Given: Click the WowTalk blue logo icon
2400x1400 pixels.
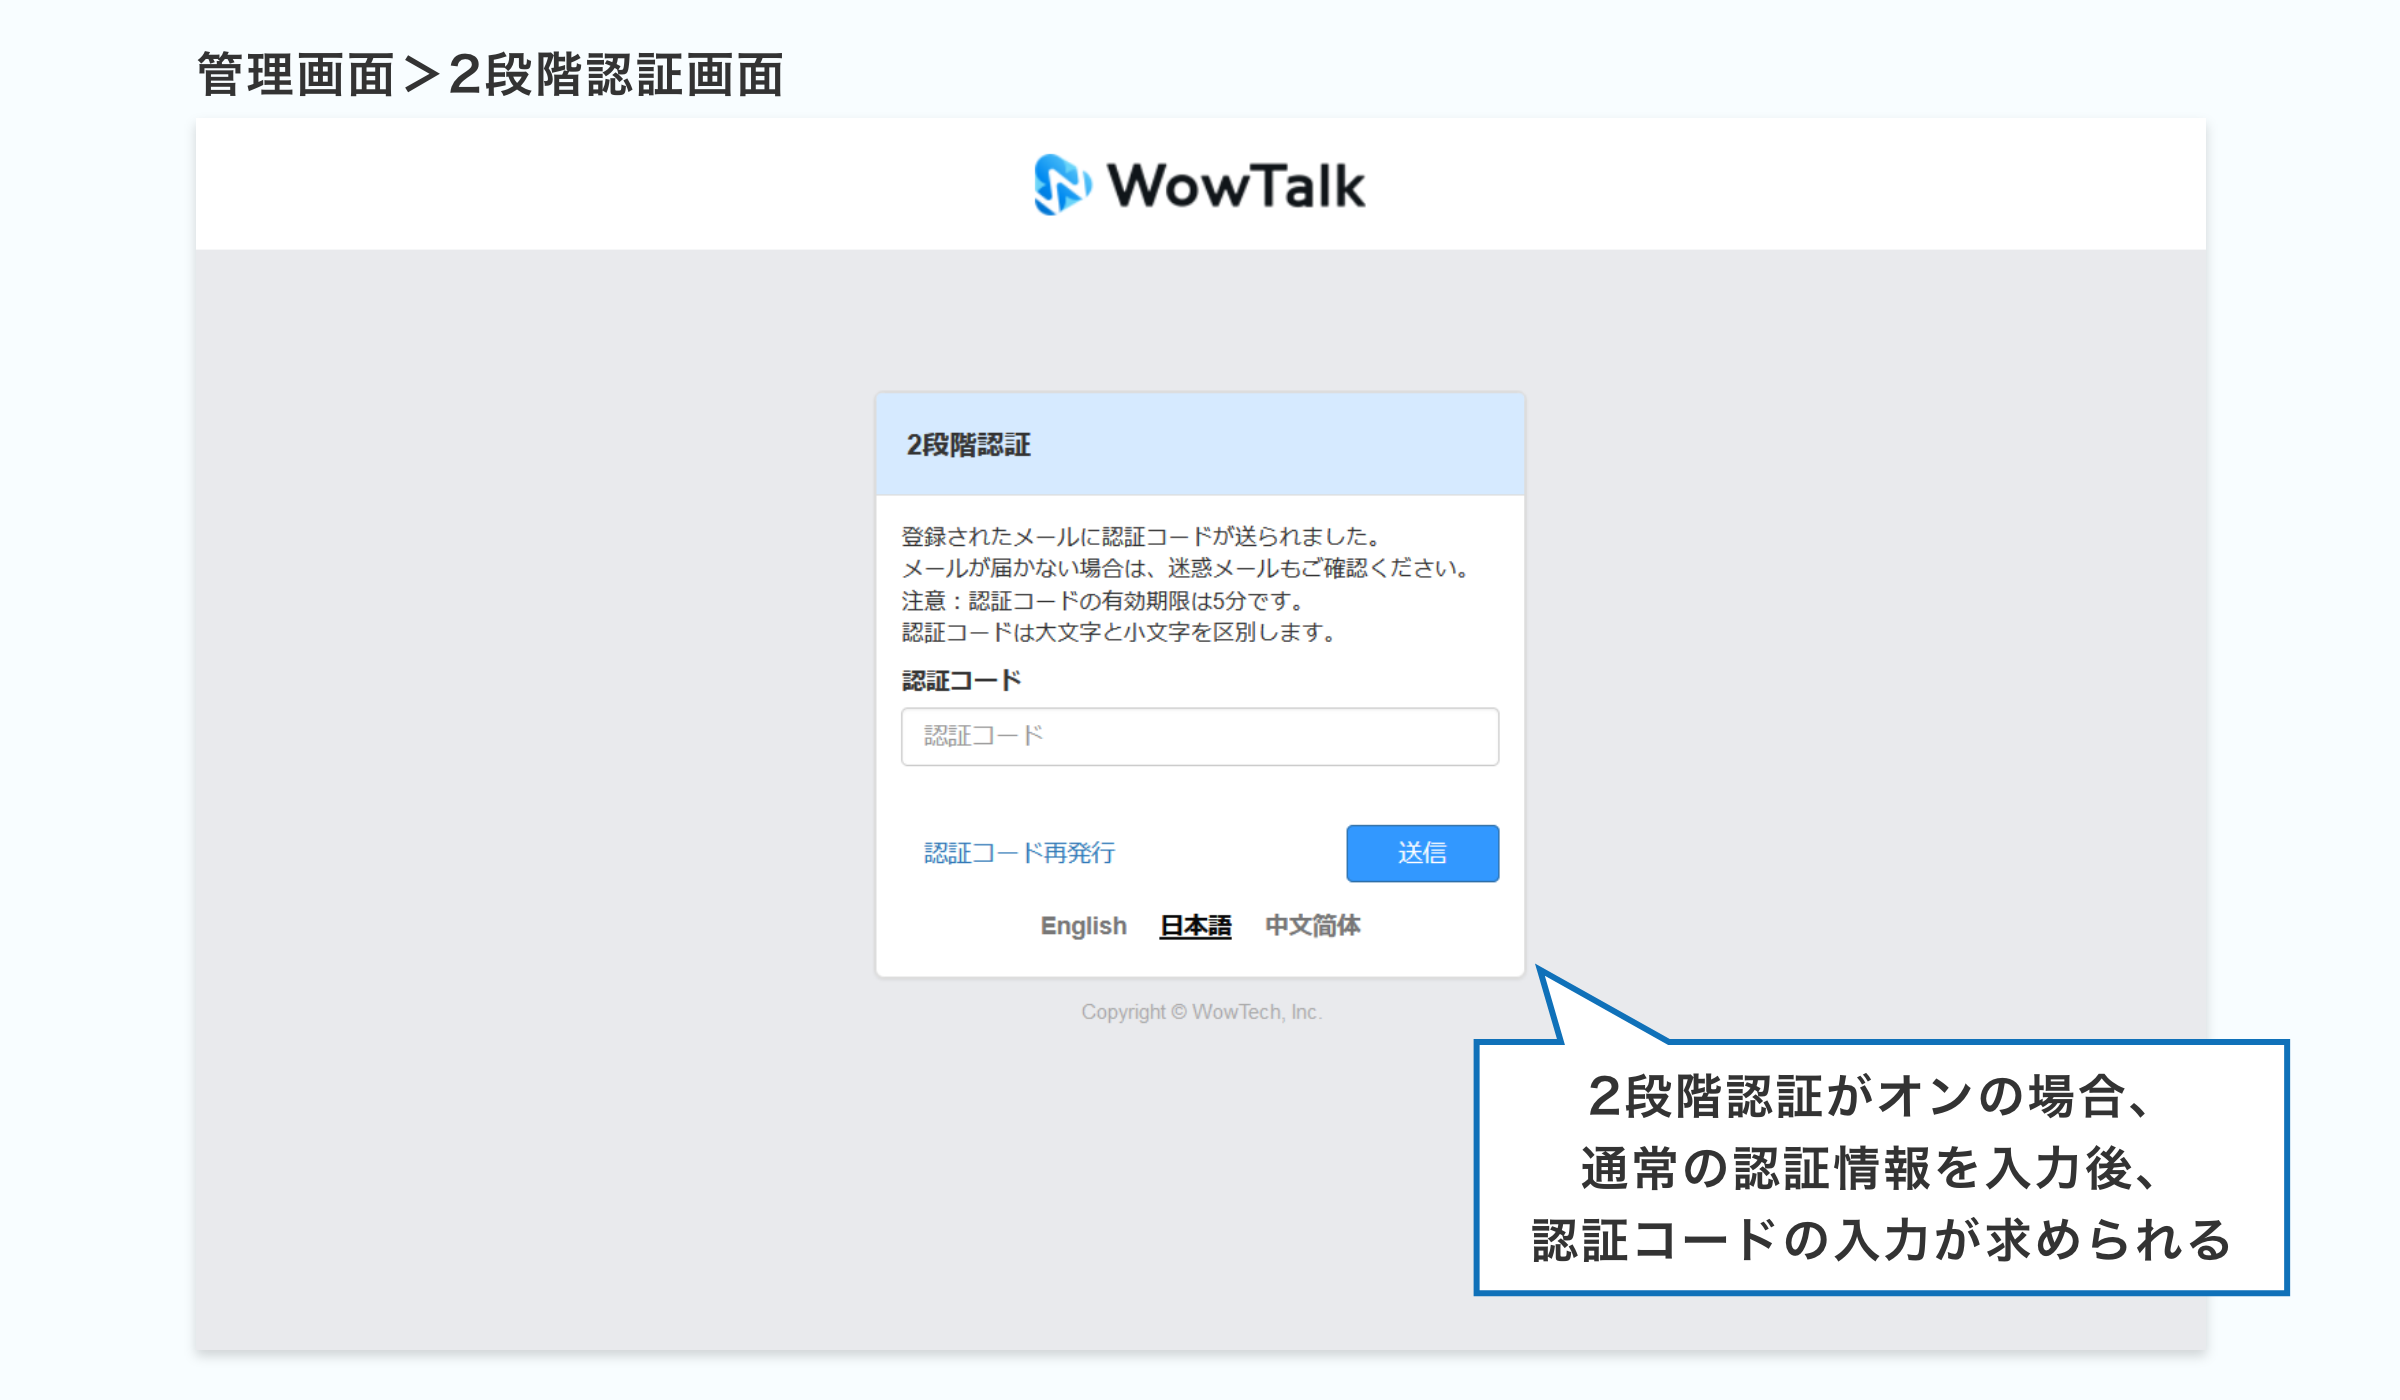Looking at the screenshot, I should click(1061, 185).
